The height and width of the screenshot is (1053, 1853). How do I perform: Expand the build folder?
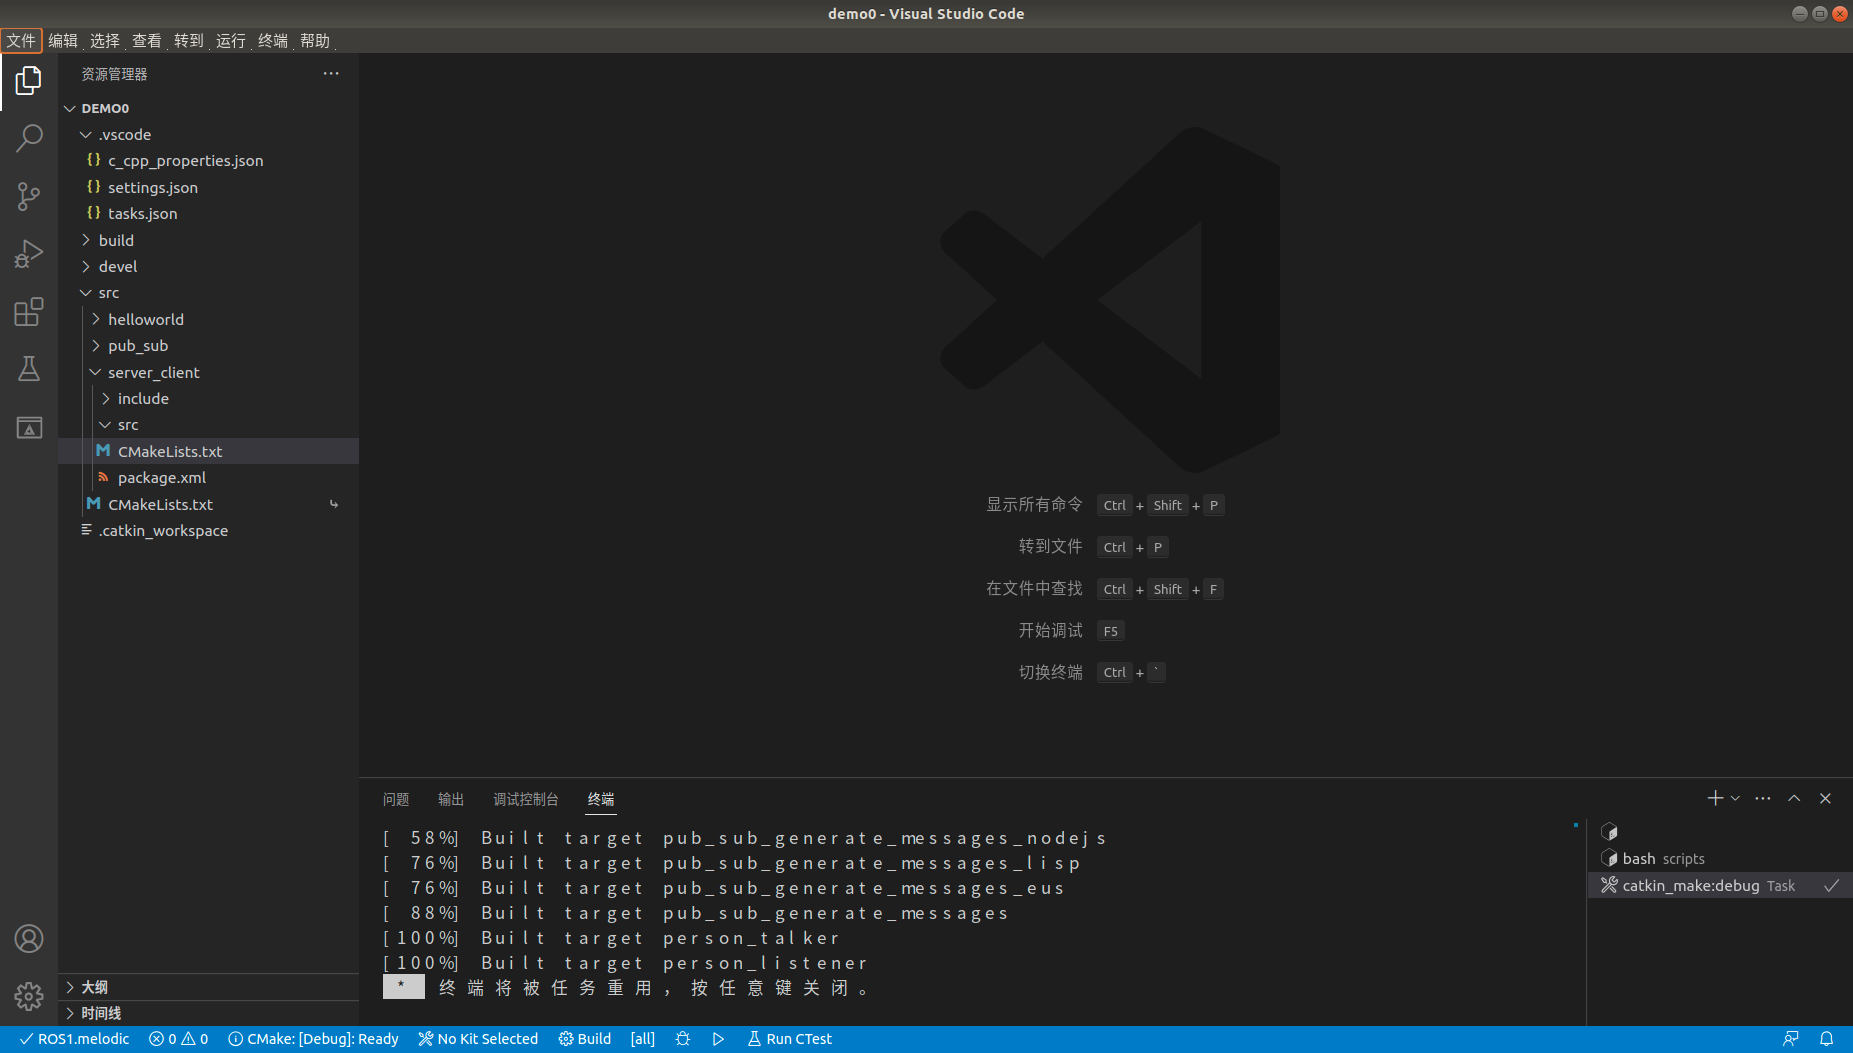click(x=208, y=240)
